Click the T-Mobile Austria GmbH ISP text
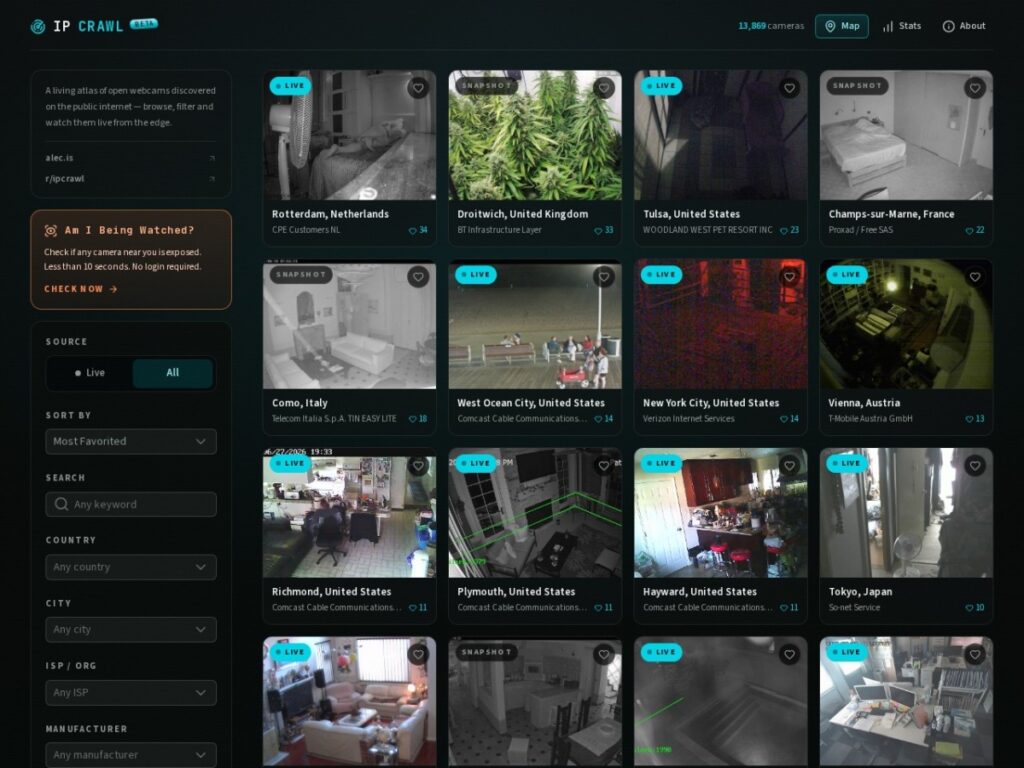 (871, 419)
